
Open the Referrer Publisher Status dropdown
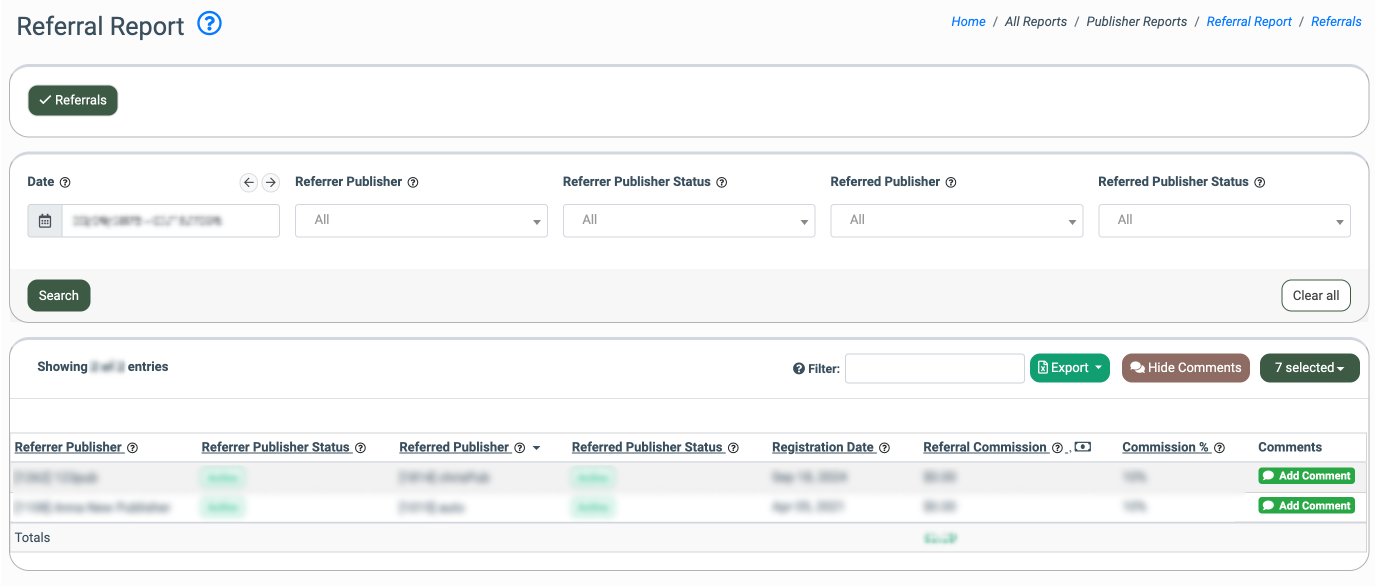pos(689,221)
